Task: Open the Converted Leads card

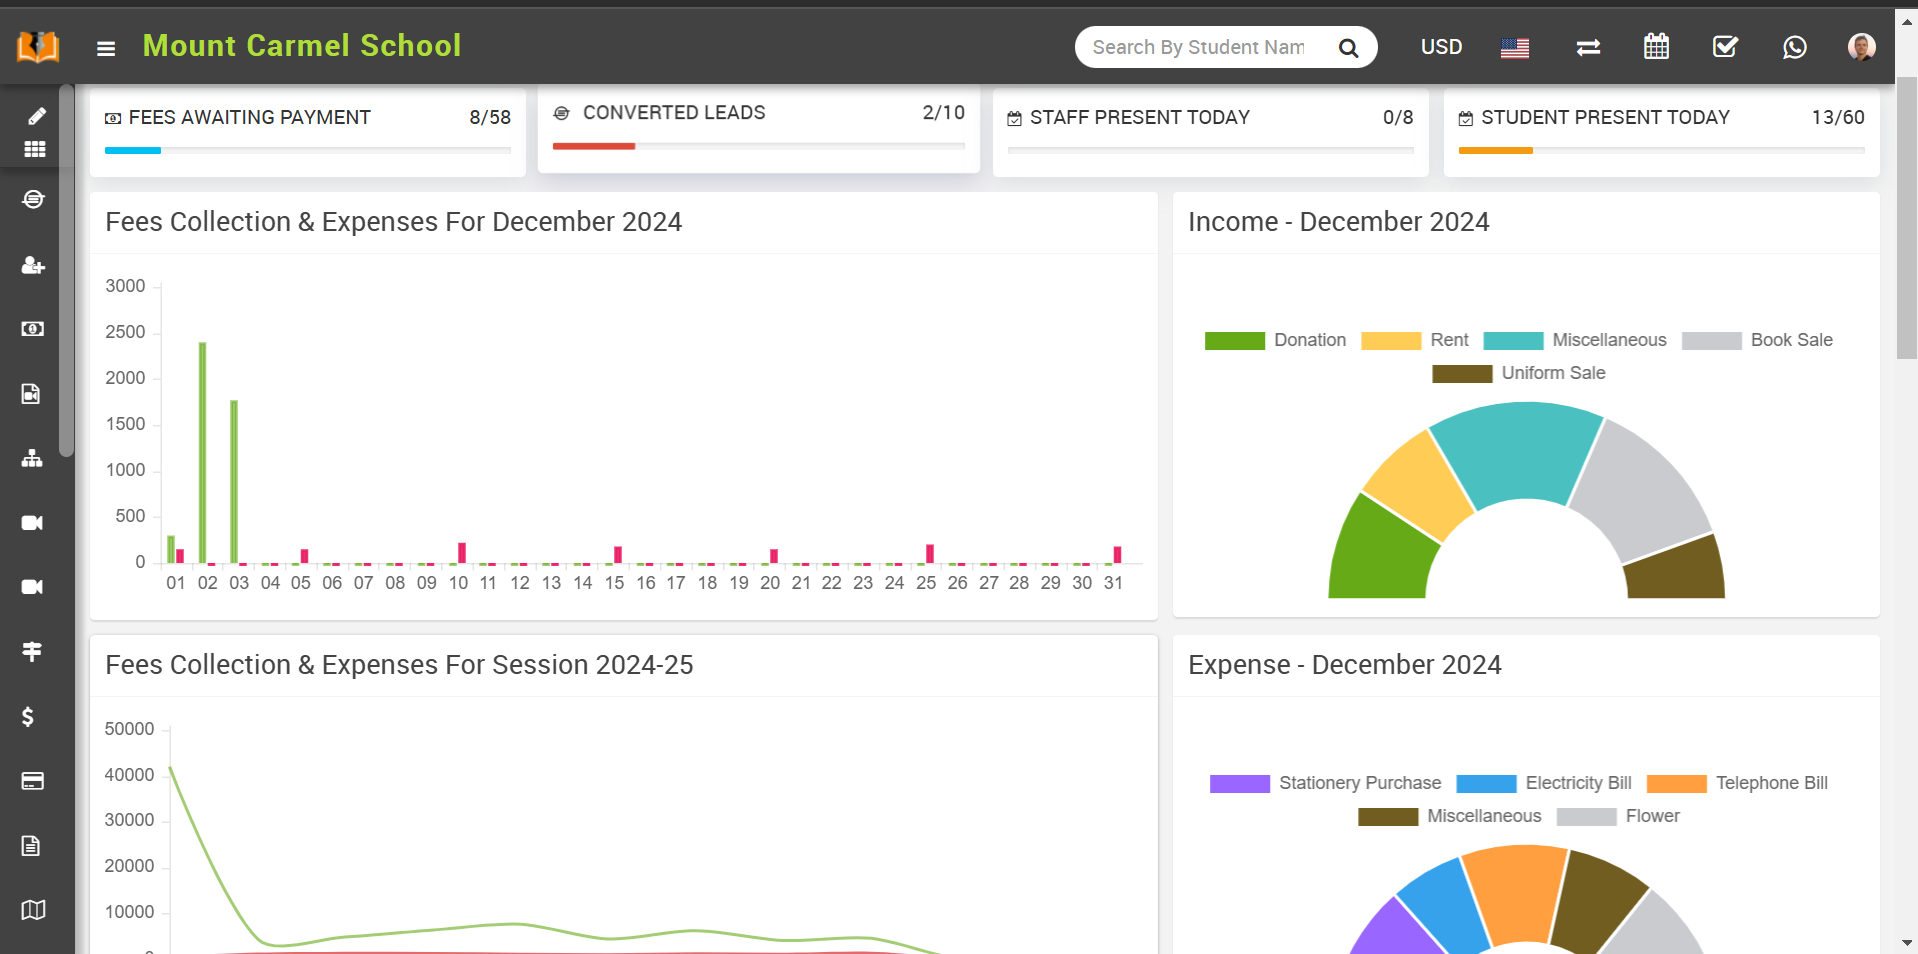Action: tap(759, 127)
